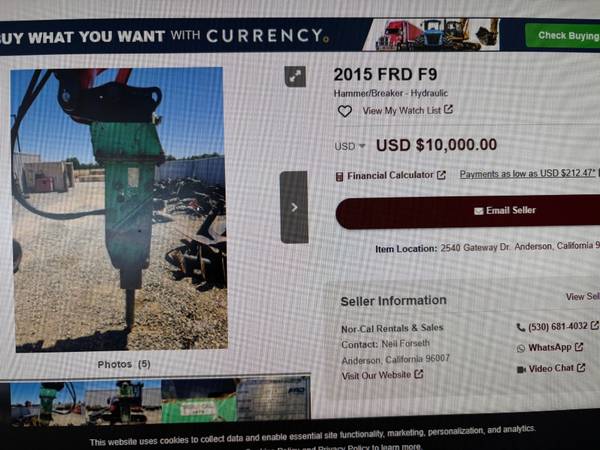600x450 pixels.
Task: Open the USD currency dropdown
Action: (x=350, y=147)
